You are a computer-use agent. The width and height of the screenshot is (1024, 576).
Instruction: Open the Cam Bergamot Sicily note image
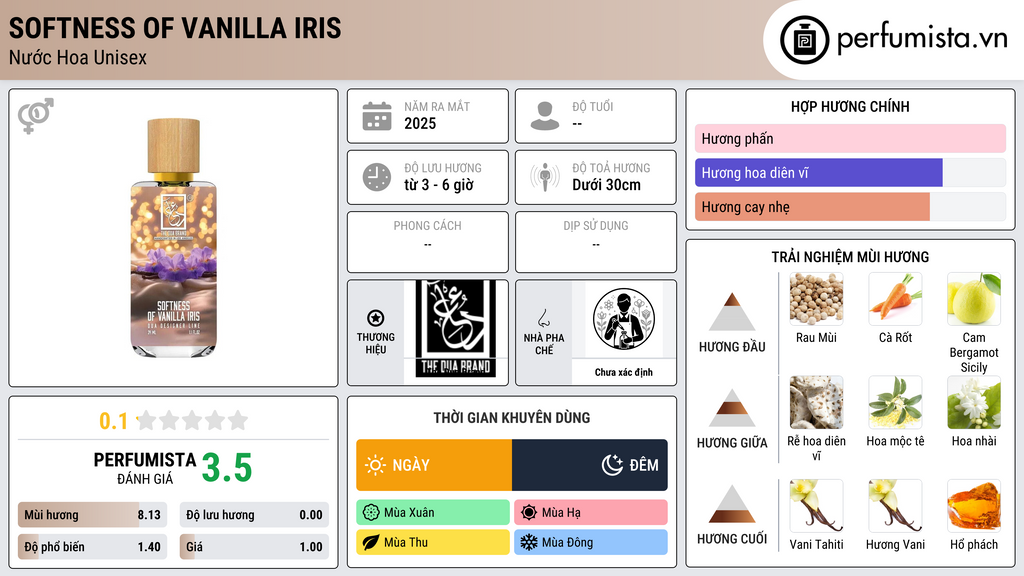coord(974,299)
